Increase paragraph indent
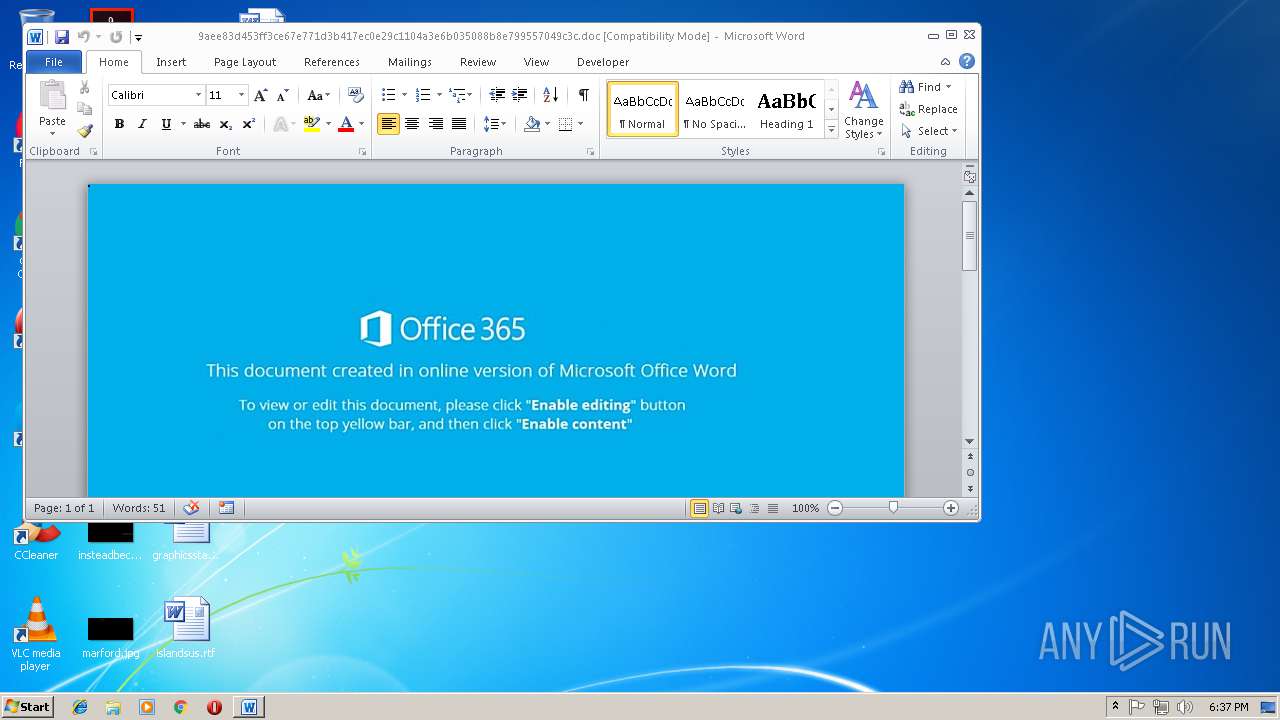This screenshot has width=1280, height=720. tap(520, 95)
